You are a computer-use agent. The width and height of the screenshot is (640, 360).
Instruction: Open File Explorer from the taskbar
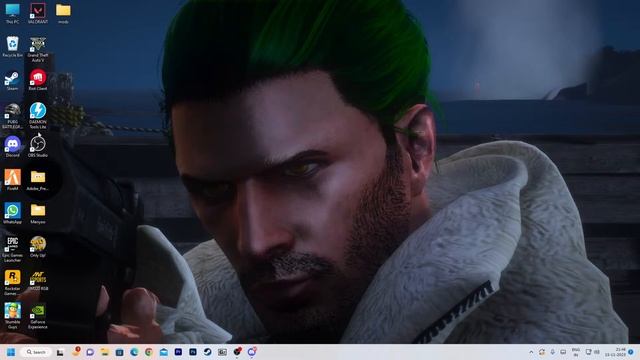pyautogui.click(x=104, y=352)
